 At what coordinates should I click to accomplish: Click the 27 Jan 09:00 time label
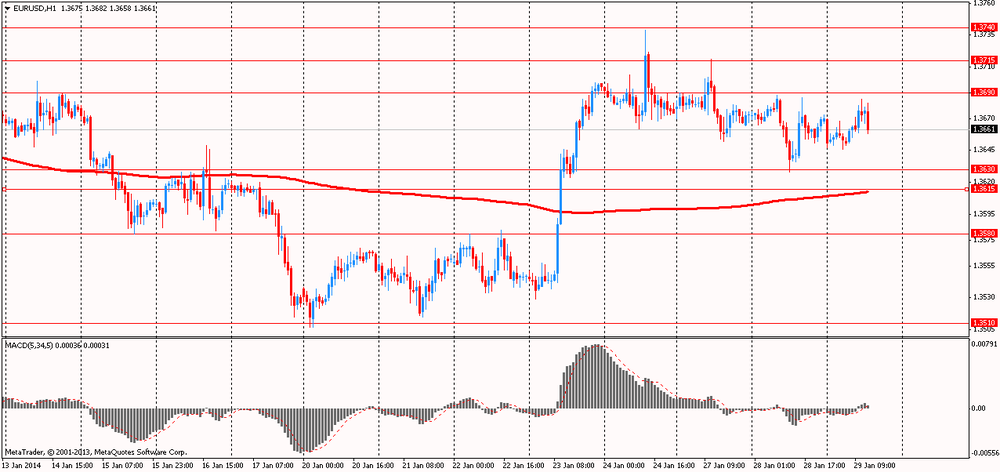[723, 466]
